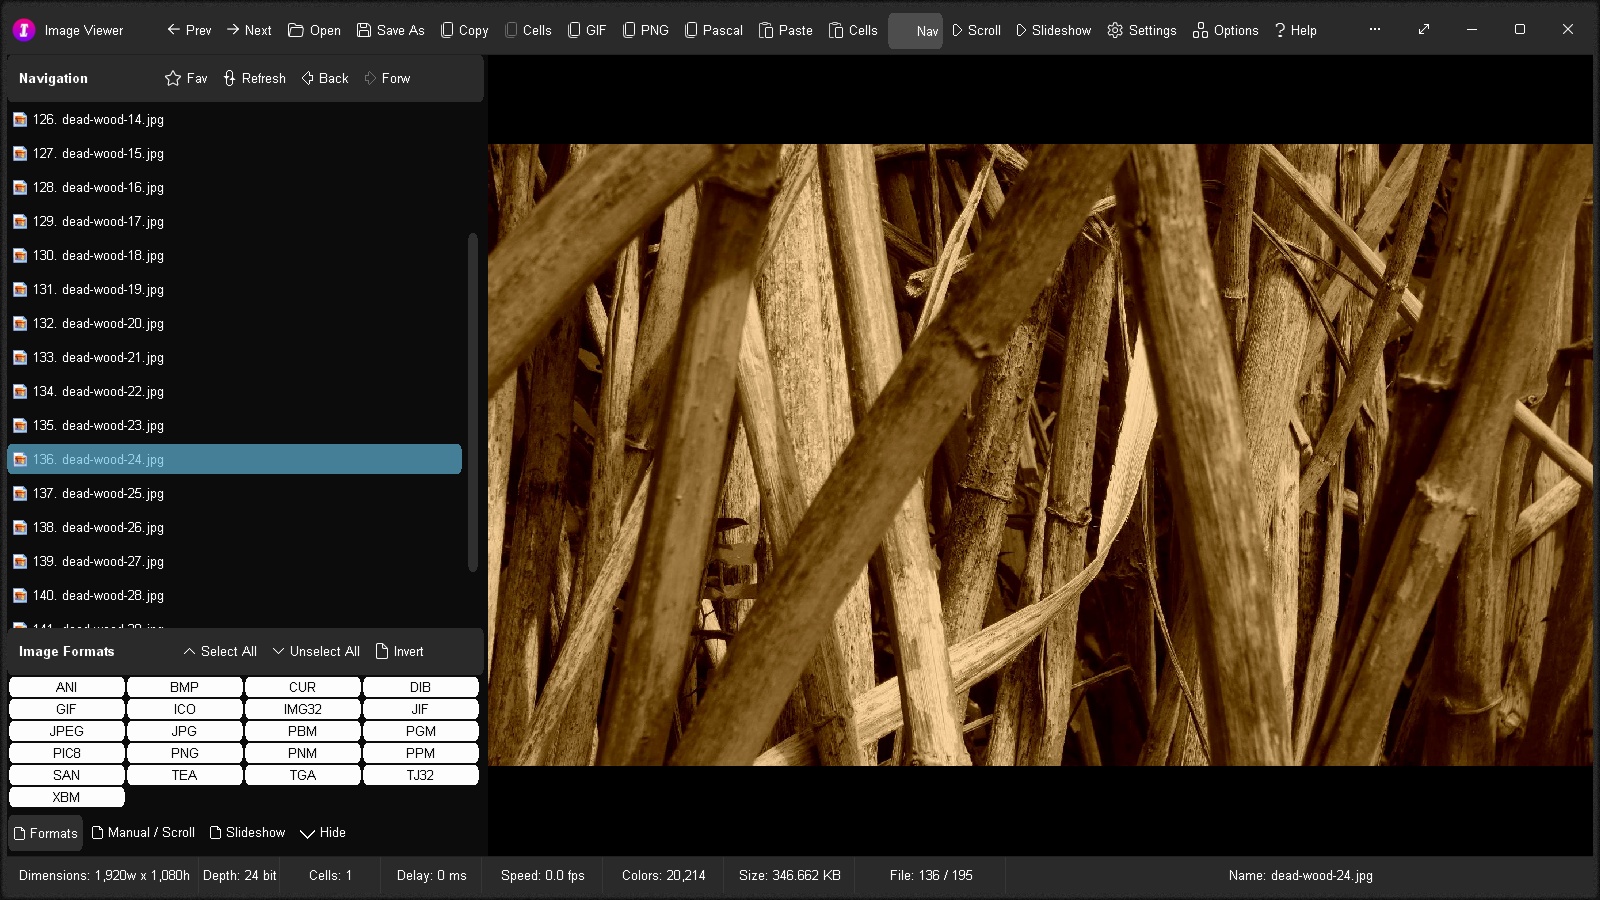Open Settings with the gear icon
1600x900 pixels.
(x=1116, y=30)
